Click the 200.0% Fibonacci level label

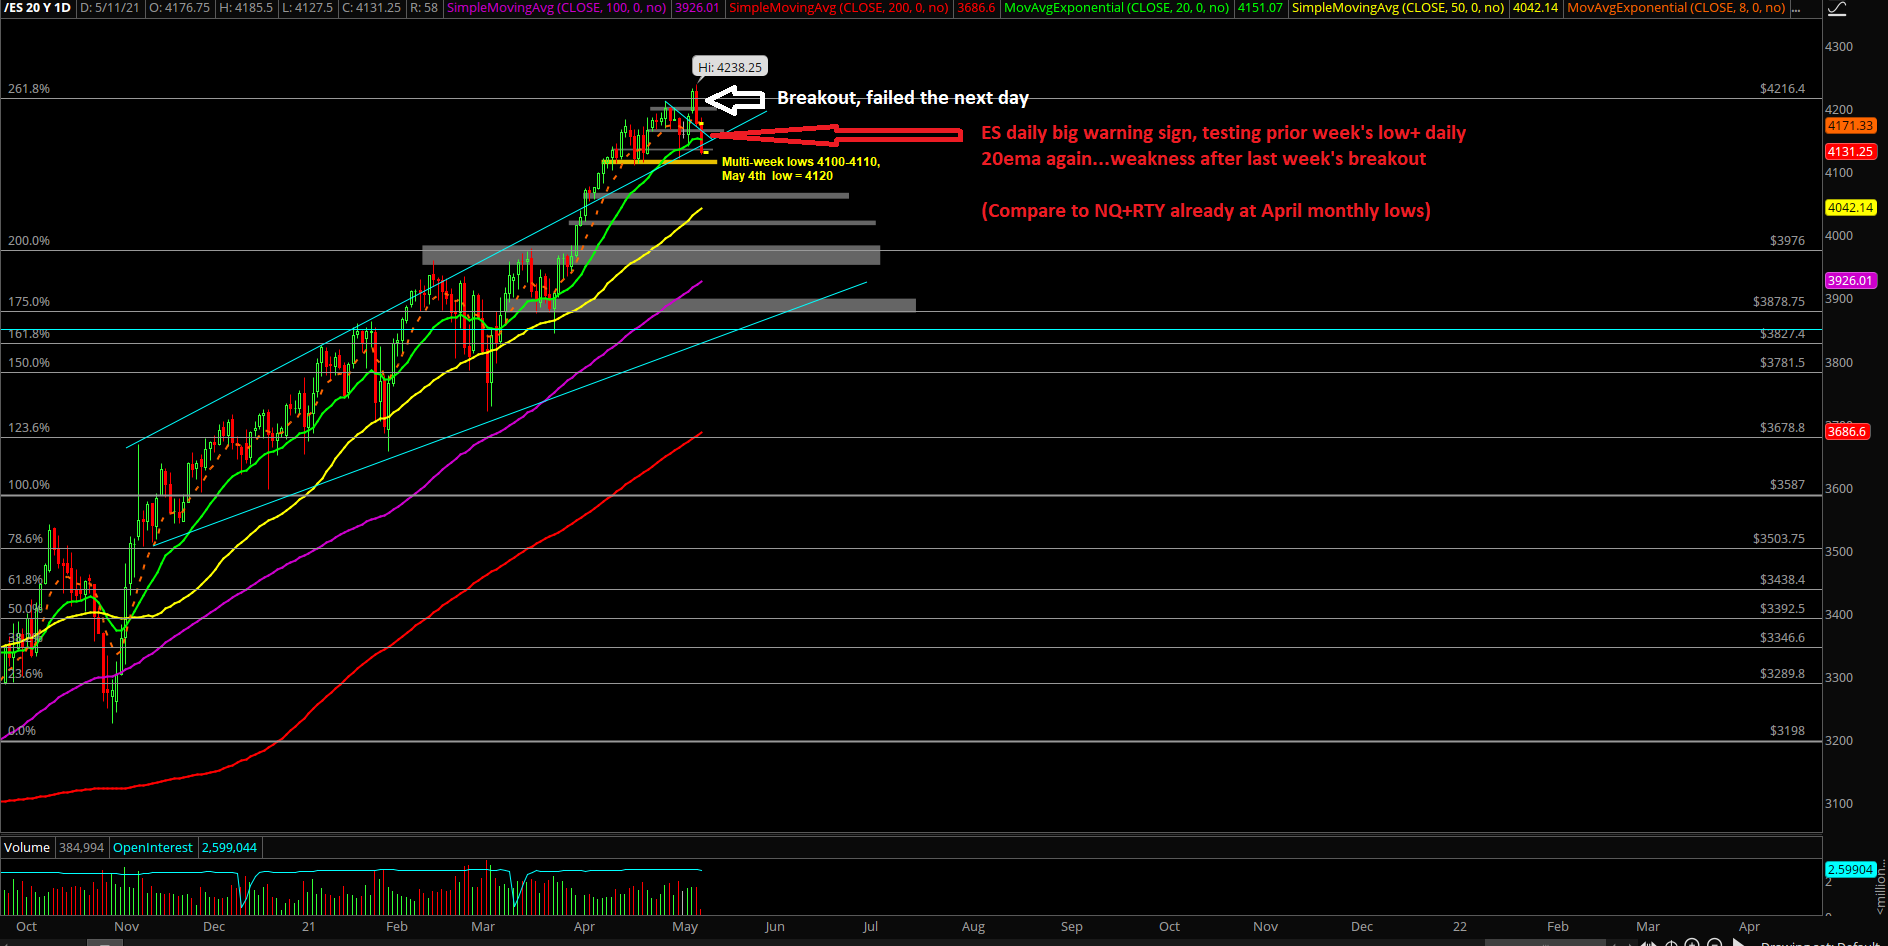point(29,241)
